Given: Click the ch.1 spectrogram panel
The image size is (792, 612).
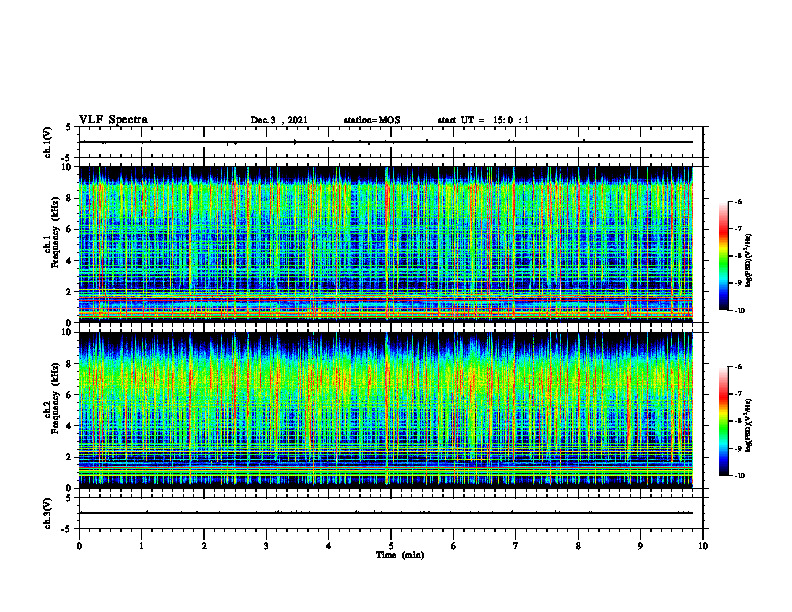Looking at the screenshot, I should click(x=386, y=244).
